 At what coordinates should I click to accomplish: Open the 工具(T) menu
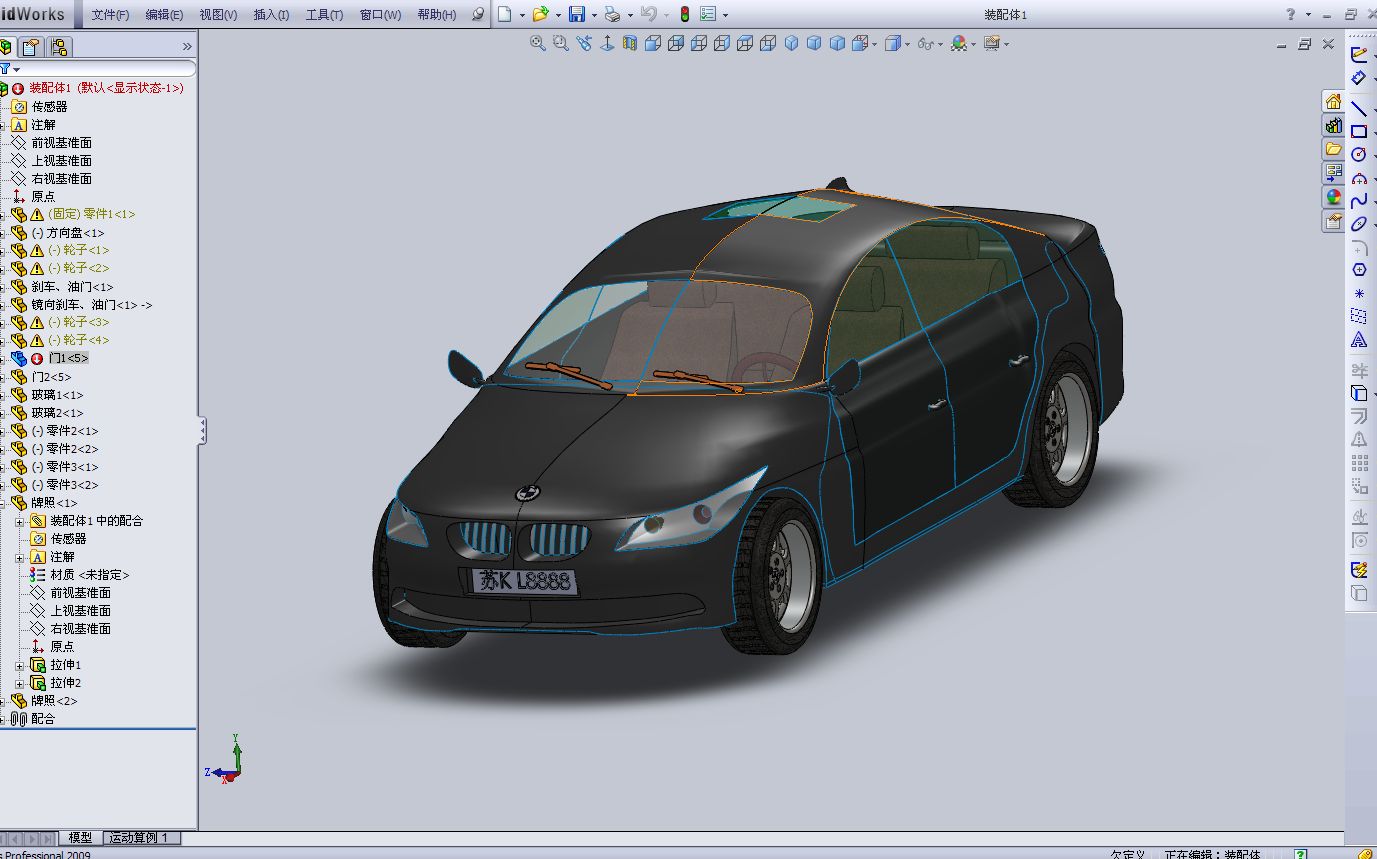(324, 15)
